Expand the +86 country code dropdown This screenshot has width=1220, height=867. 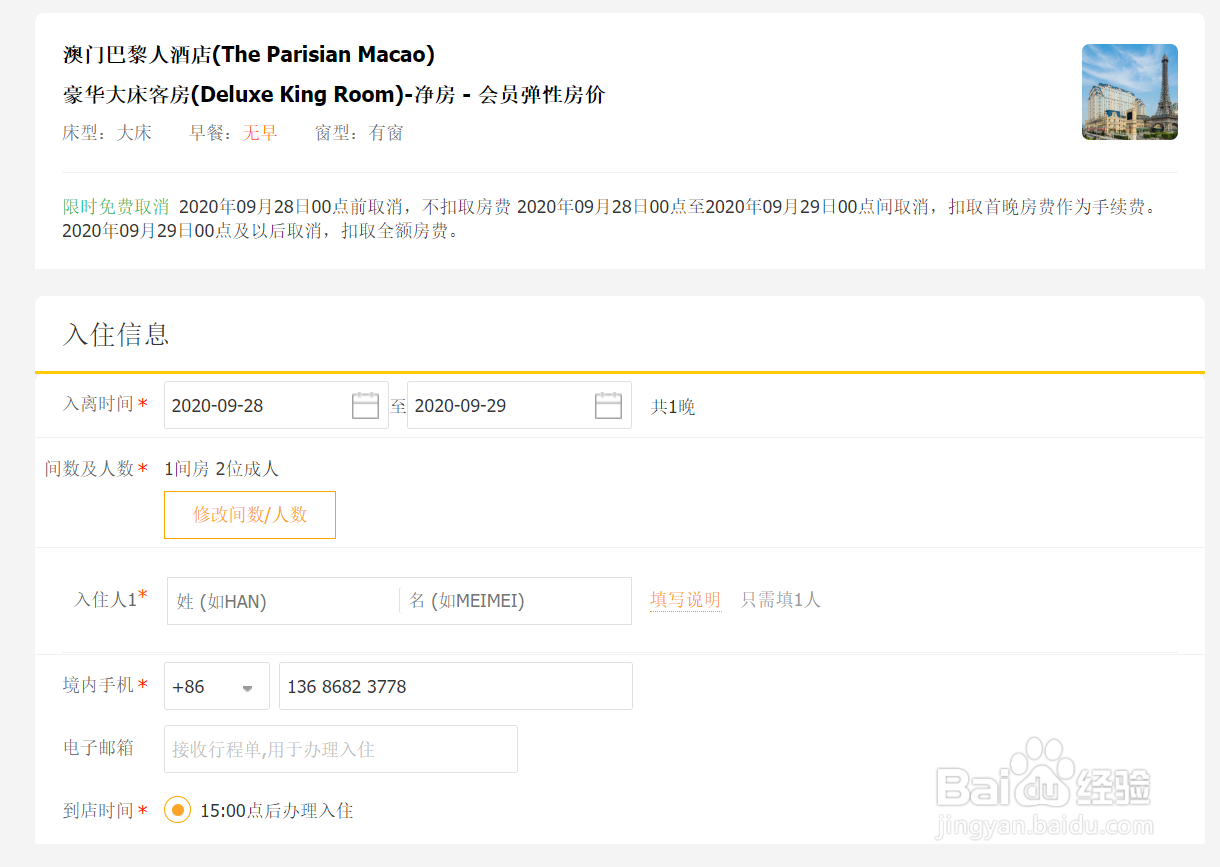[217, 686]
